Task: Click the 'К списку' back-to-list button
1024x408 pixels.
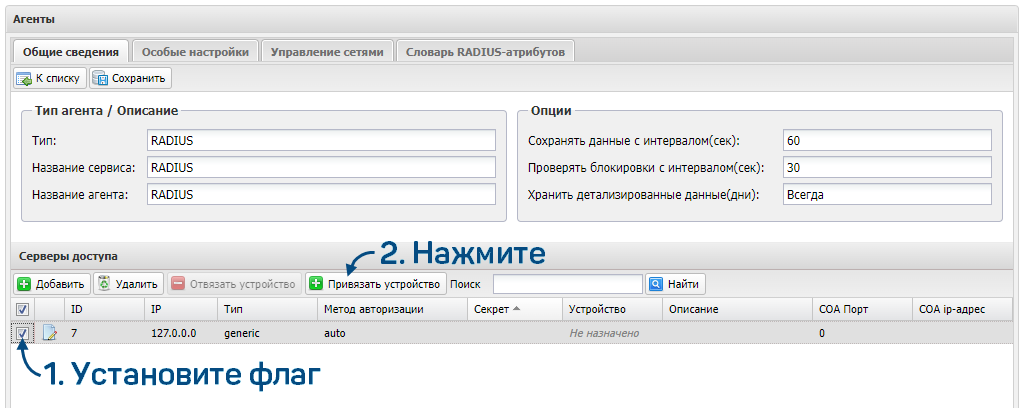Action: click(x=50, y=78)
